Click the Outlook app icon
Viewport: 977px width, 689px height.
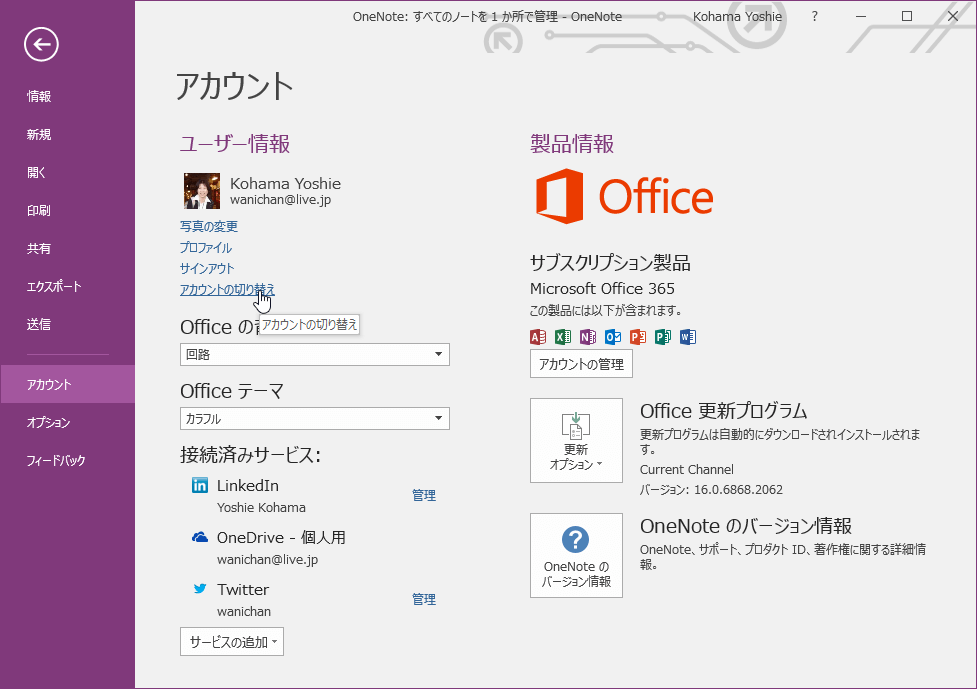coord(612,337)
